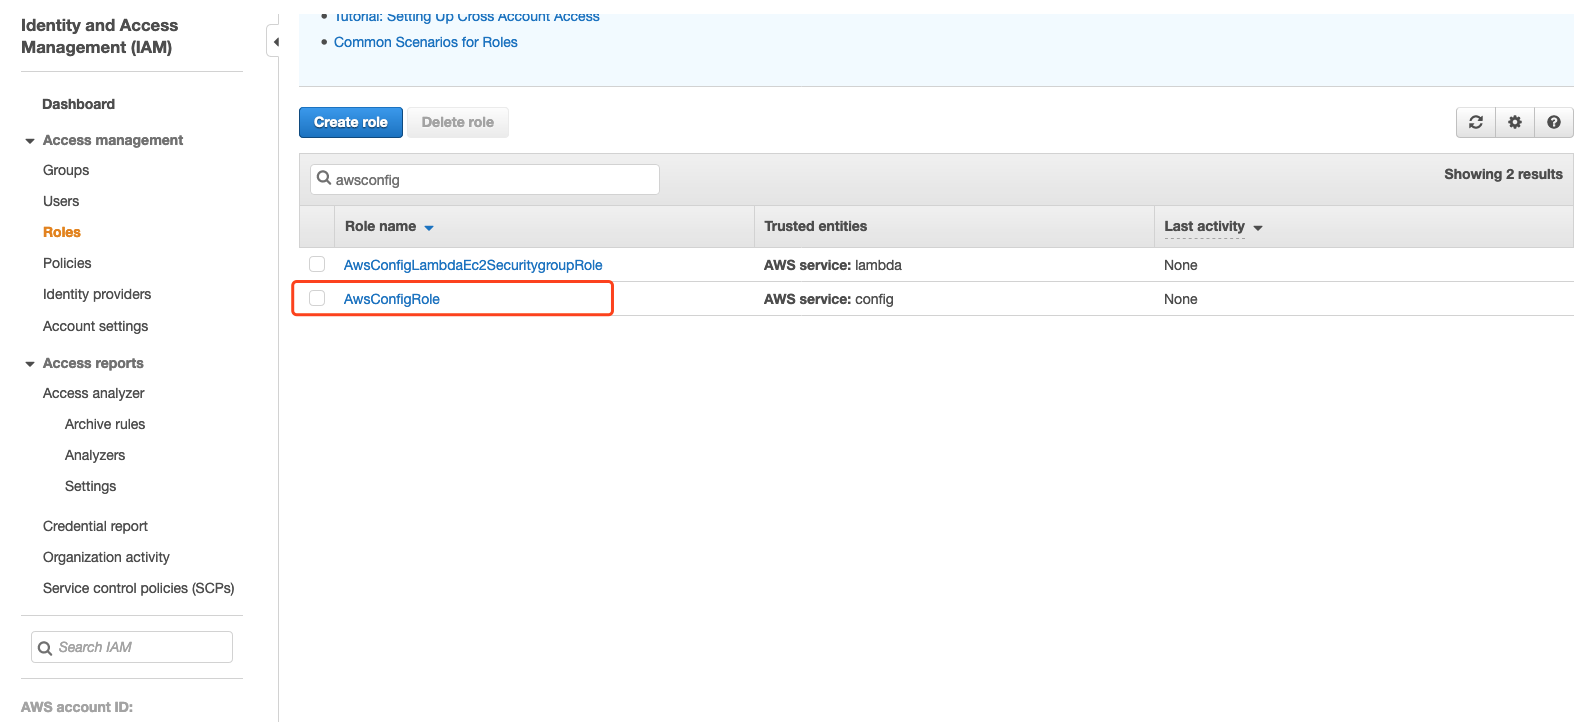Open Roles in the sidebar
Screen dimensions: 1595x725
[62, 232]
